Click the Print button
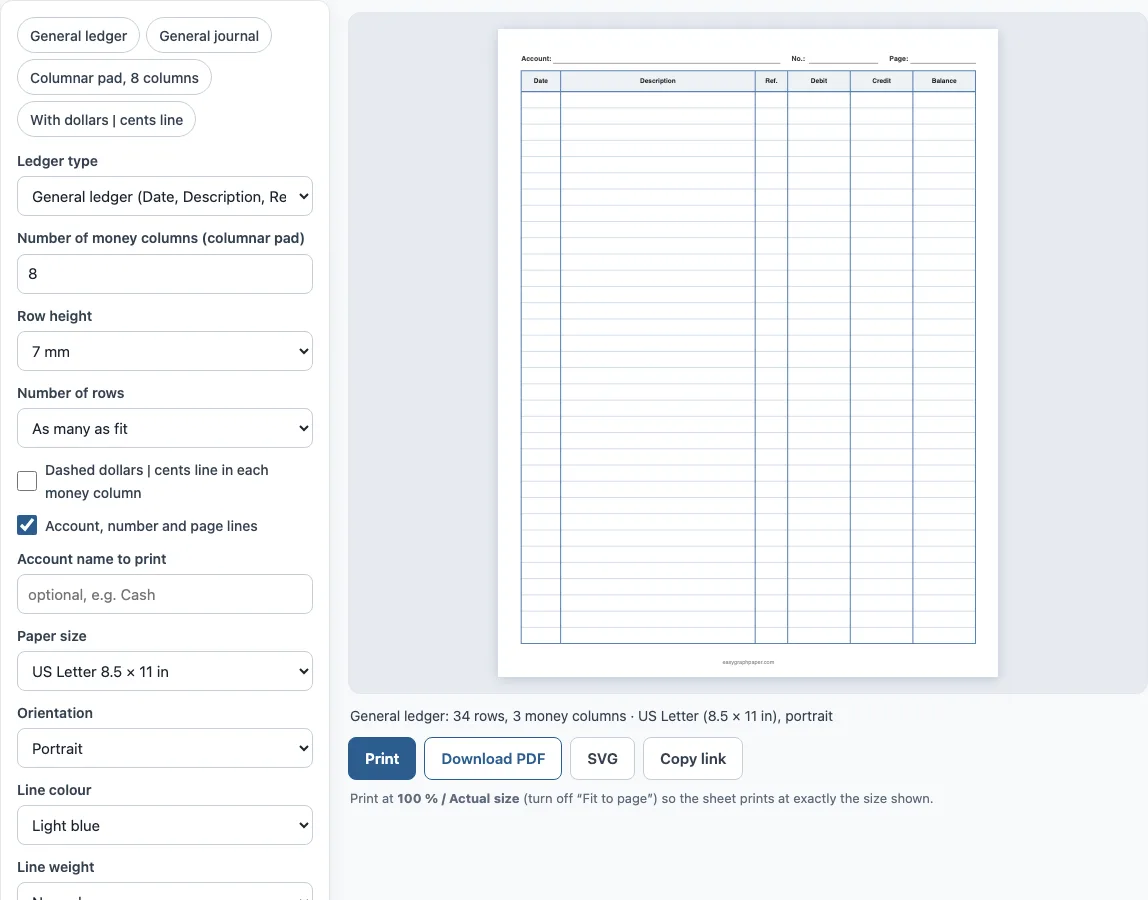The image size is (1148, 900). coord(382,759)
